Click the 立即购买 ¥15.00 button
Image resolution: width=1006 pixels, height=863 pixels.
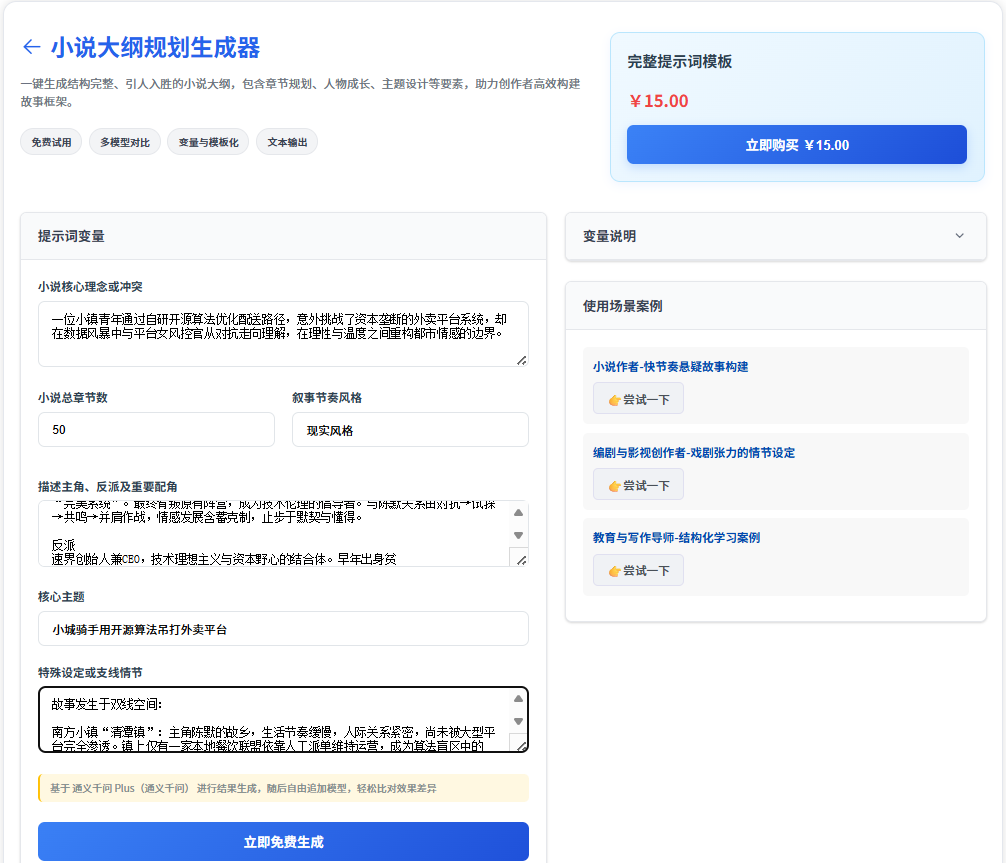click(796, 145)
